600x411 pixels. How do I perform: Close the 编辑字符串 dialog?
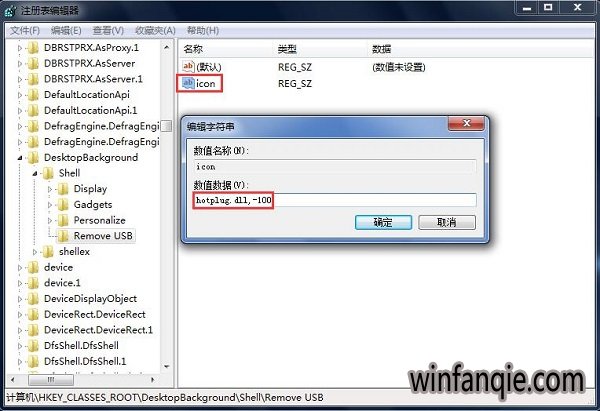point(466,123)
